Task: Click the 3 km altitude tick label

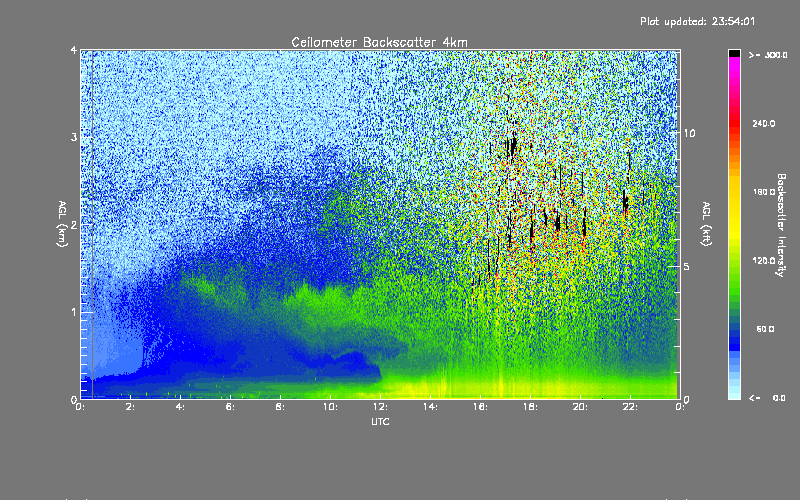Action: [x=74, y=137]
